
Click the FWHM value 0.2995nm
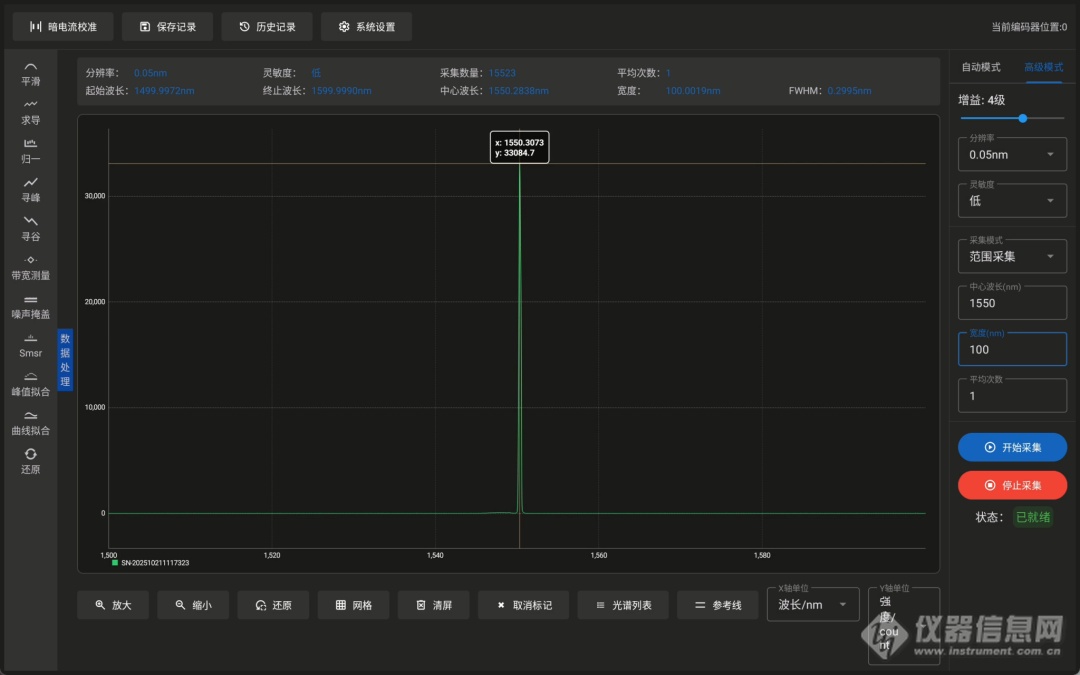(x=849, y=91)
